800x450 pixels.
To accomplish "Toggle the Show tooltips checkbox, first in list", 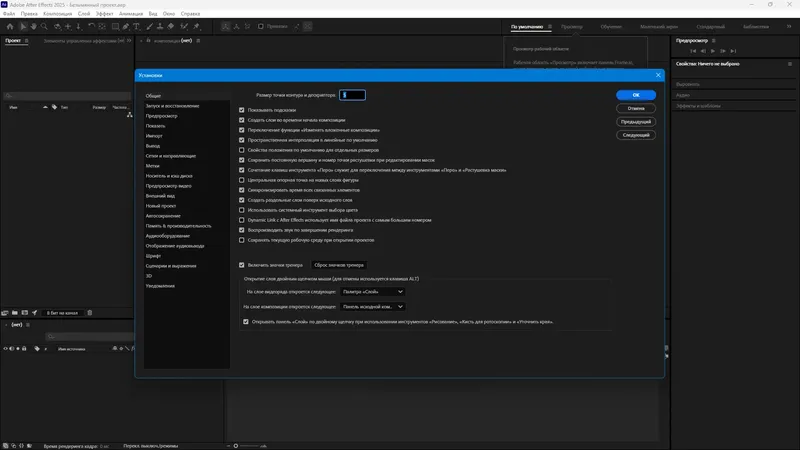I will (242, 110).
